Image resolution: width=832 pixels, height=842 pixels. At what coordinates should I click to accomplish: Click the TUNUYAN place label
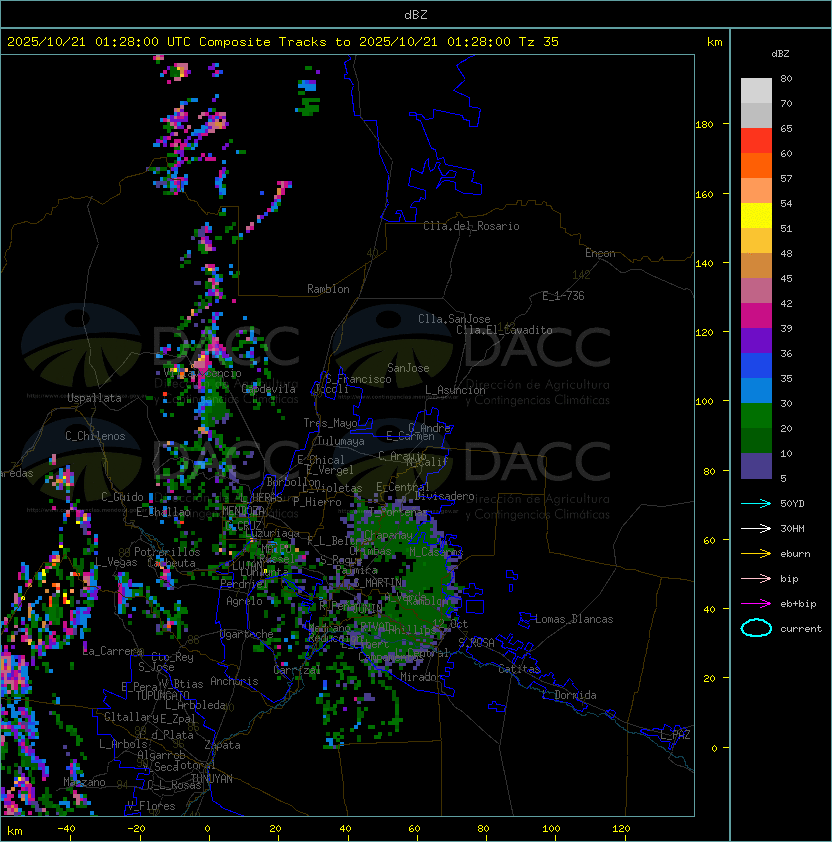tap(212, 779)
